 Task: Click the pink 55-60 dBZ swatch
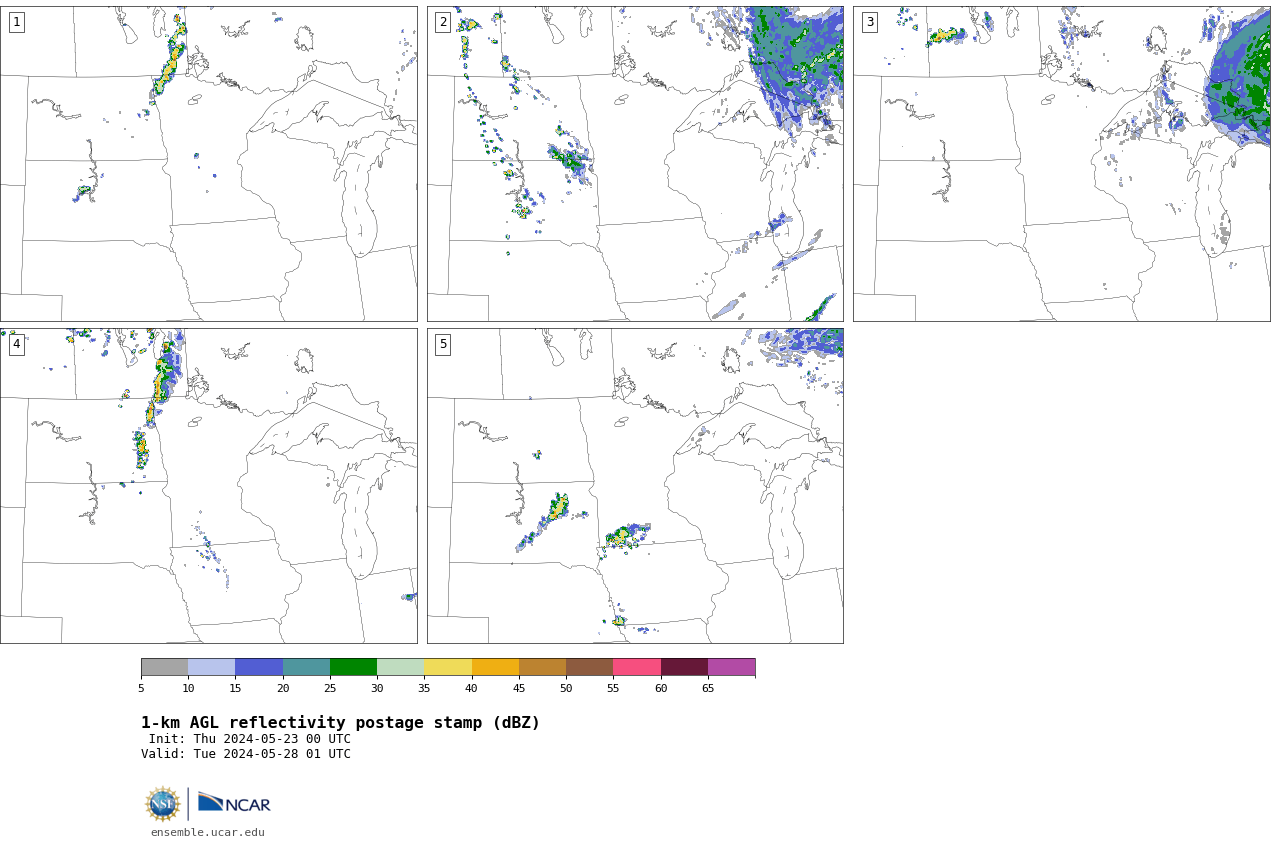[637, 667]
